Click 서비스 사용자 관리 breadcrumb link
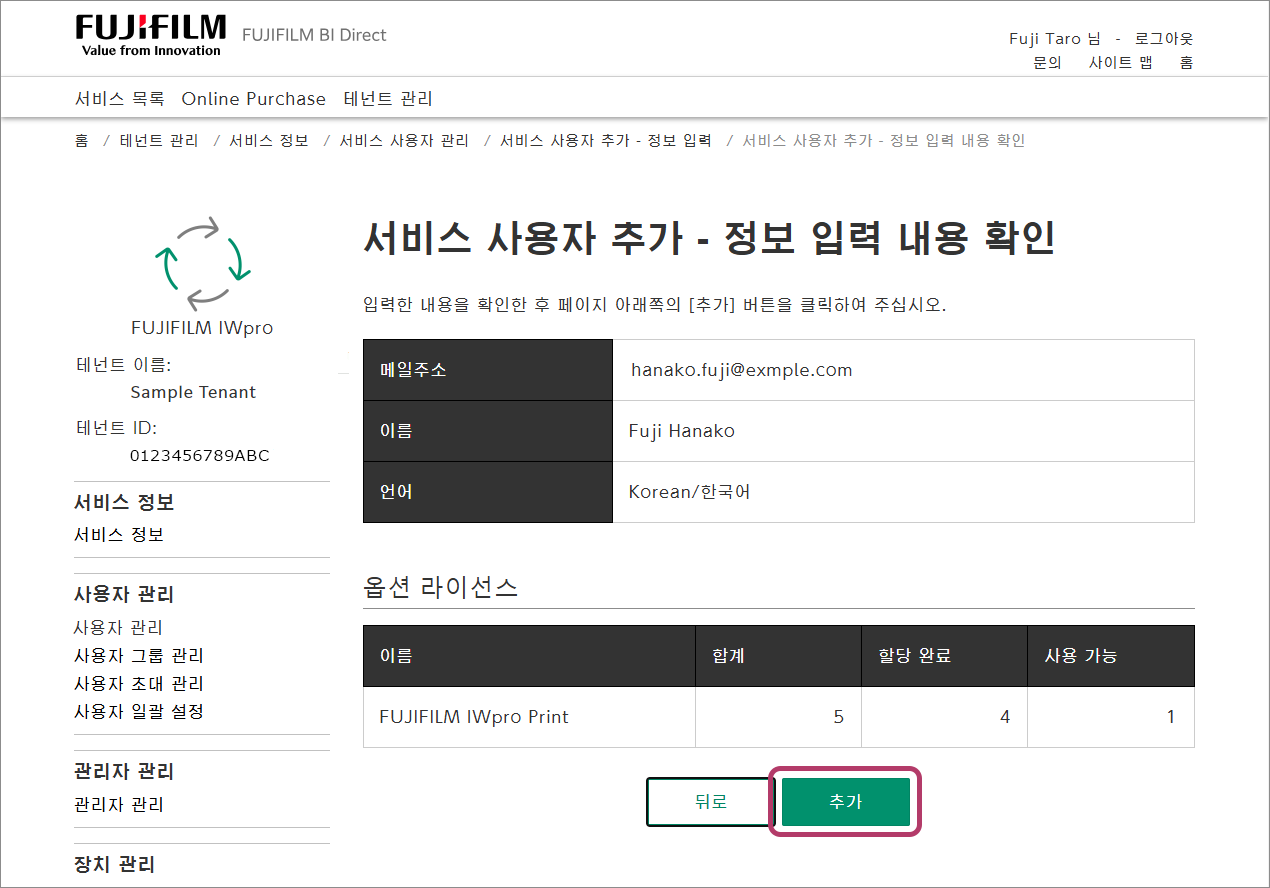The width and height of the screenshot is (1270, 888). 404,141
